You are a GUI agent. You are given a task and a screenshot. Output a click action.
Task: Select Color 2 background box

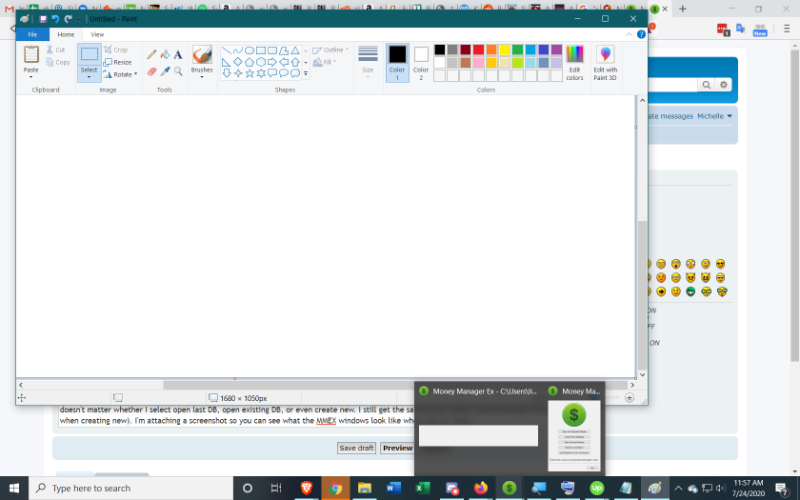tap(421, 63)
